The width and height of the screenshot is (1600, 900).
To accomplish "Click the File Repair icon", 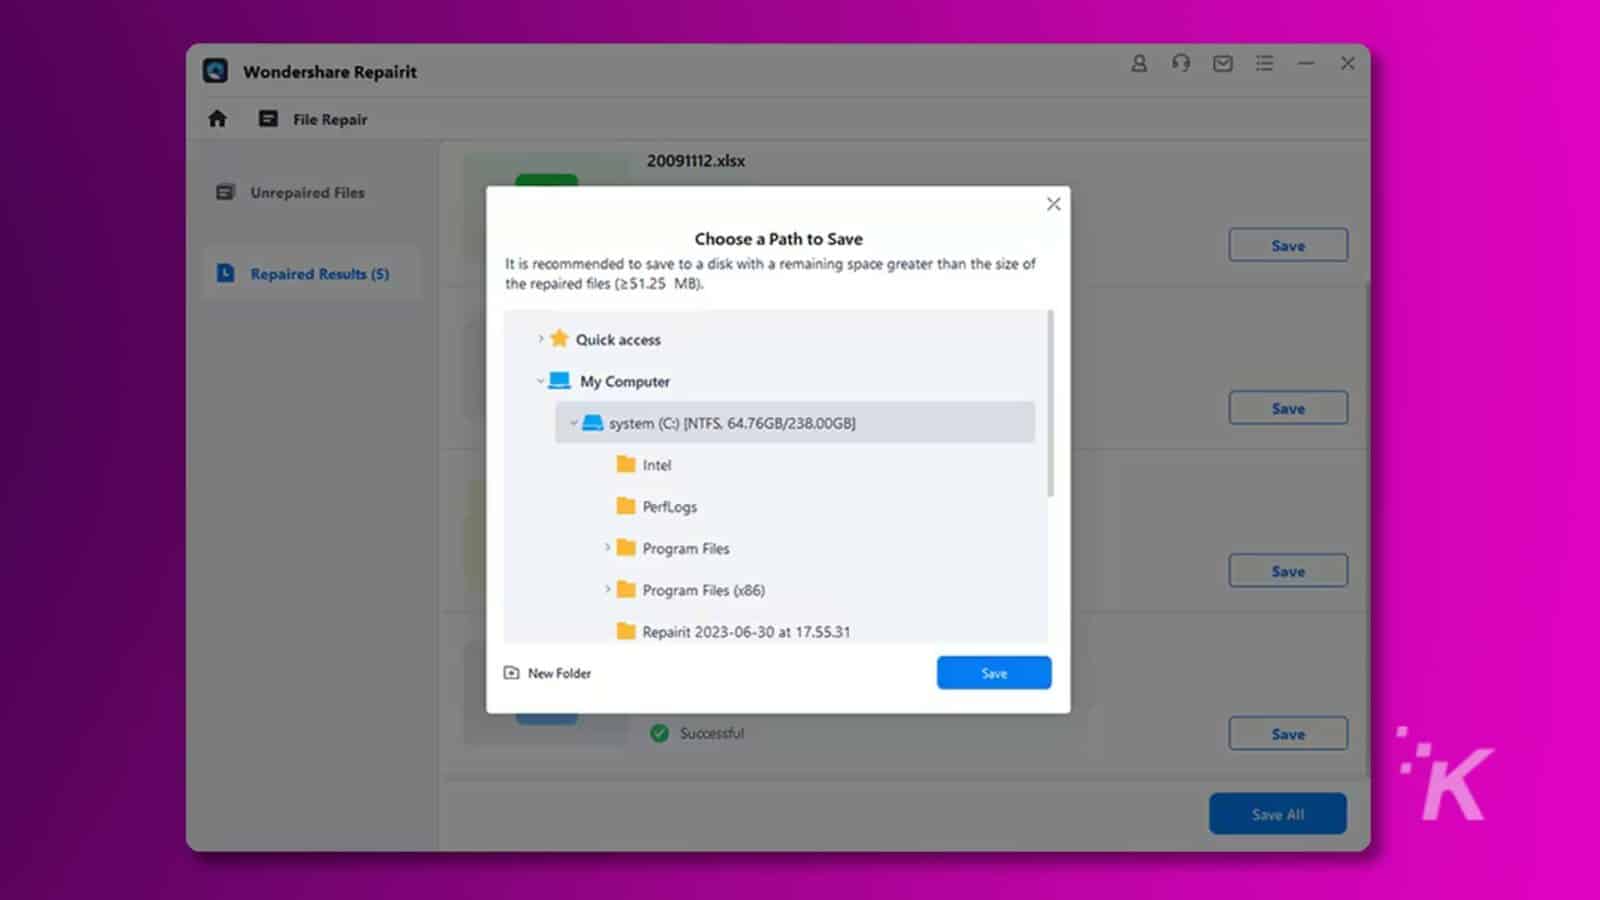I will pyautogui.click(x=268, y=119).
